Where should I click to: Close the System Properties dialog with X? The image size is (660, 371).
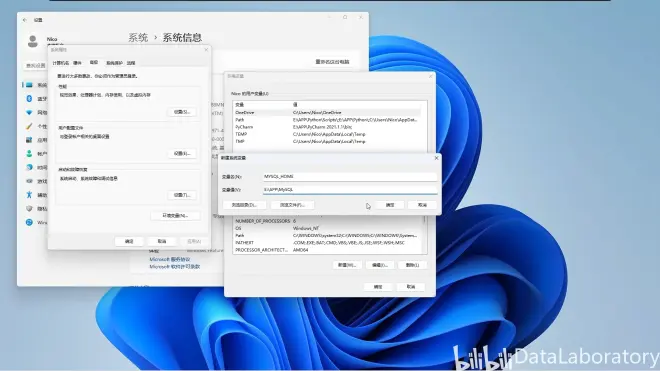click(x=206, y=50)
